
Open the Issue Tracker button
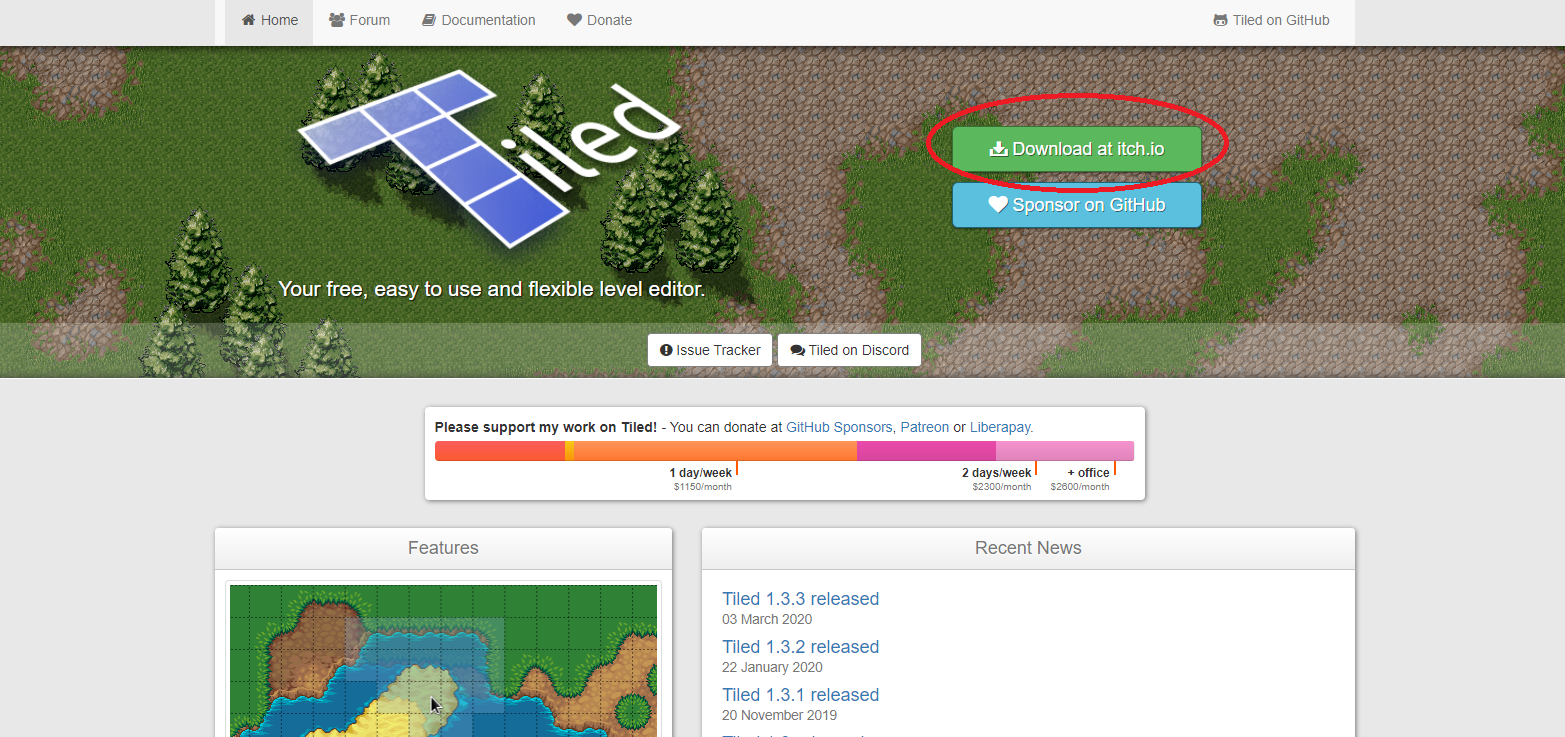pos(710,350)
